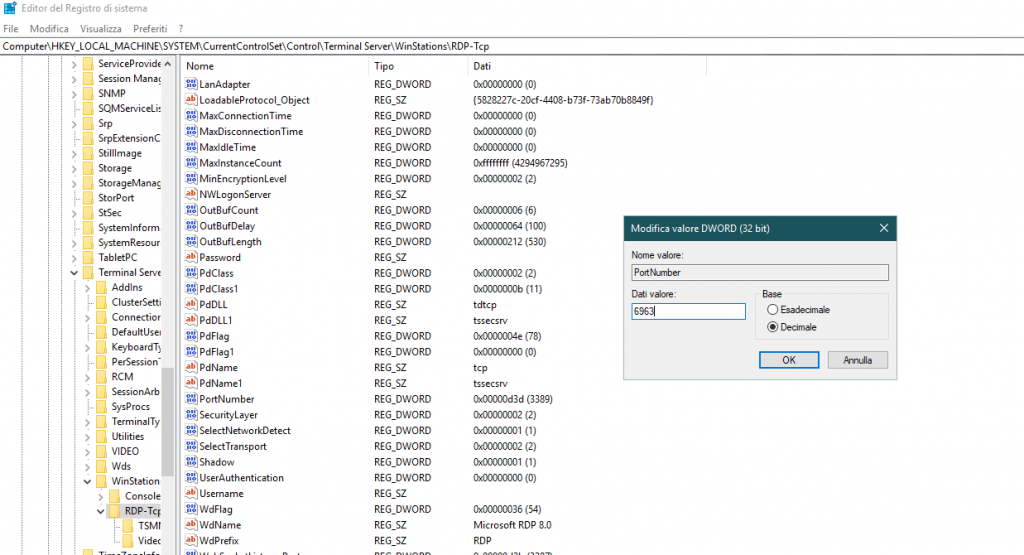Click the SecurityLayer DWORD icon

point(191,415)
